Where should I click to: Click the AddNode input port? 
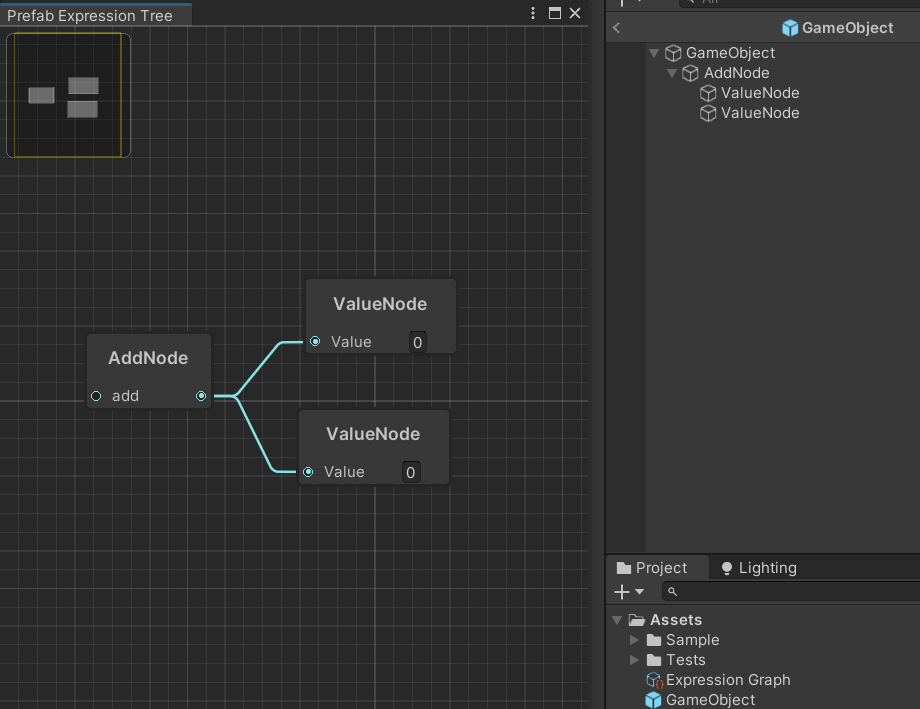(x=96, y=396)
